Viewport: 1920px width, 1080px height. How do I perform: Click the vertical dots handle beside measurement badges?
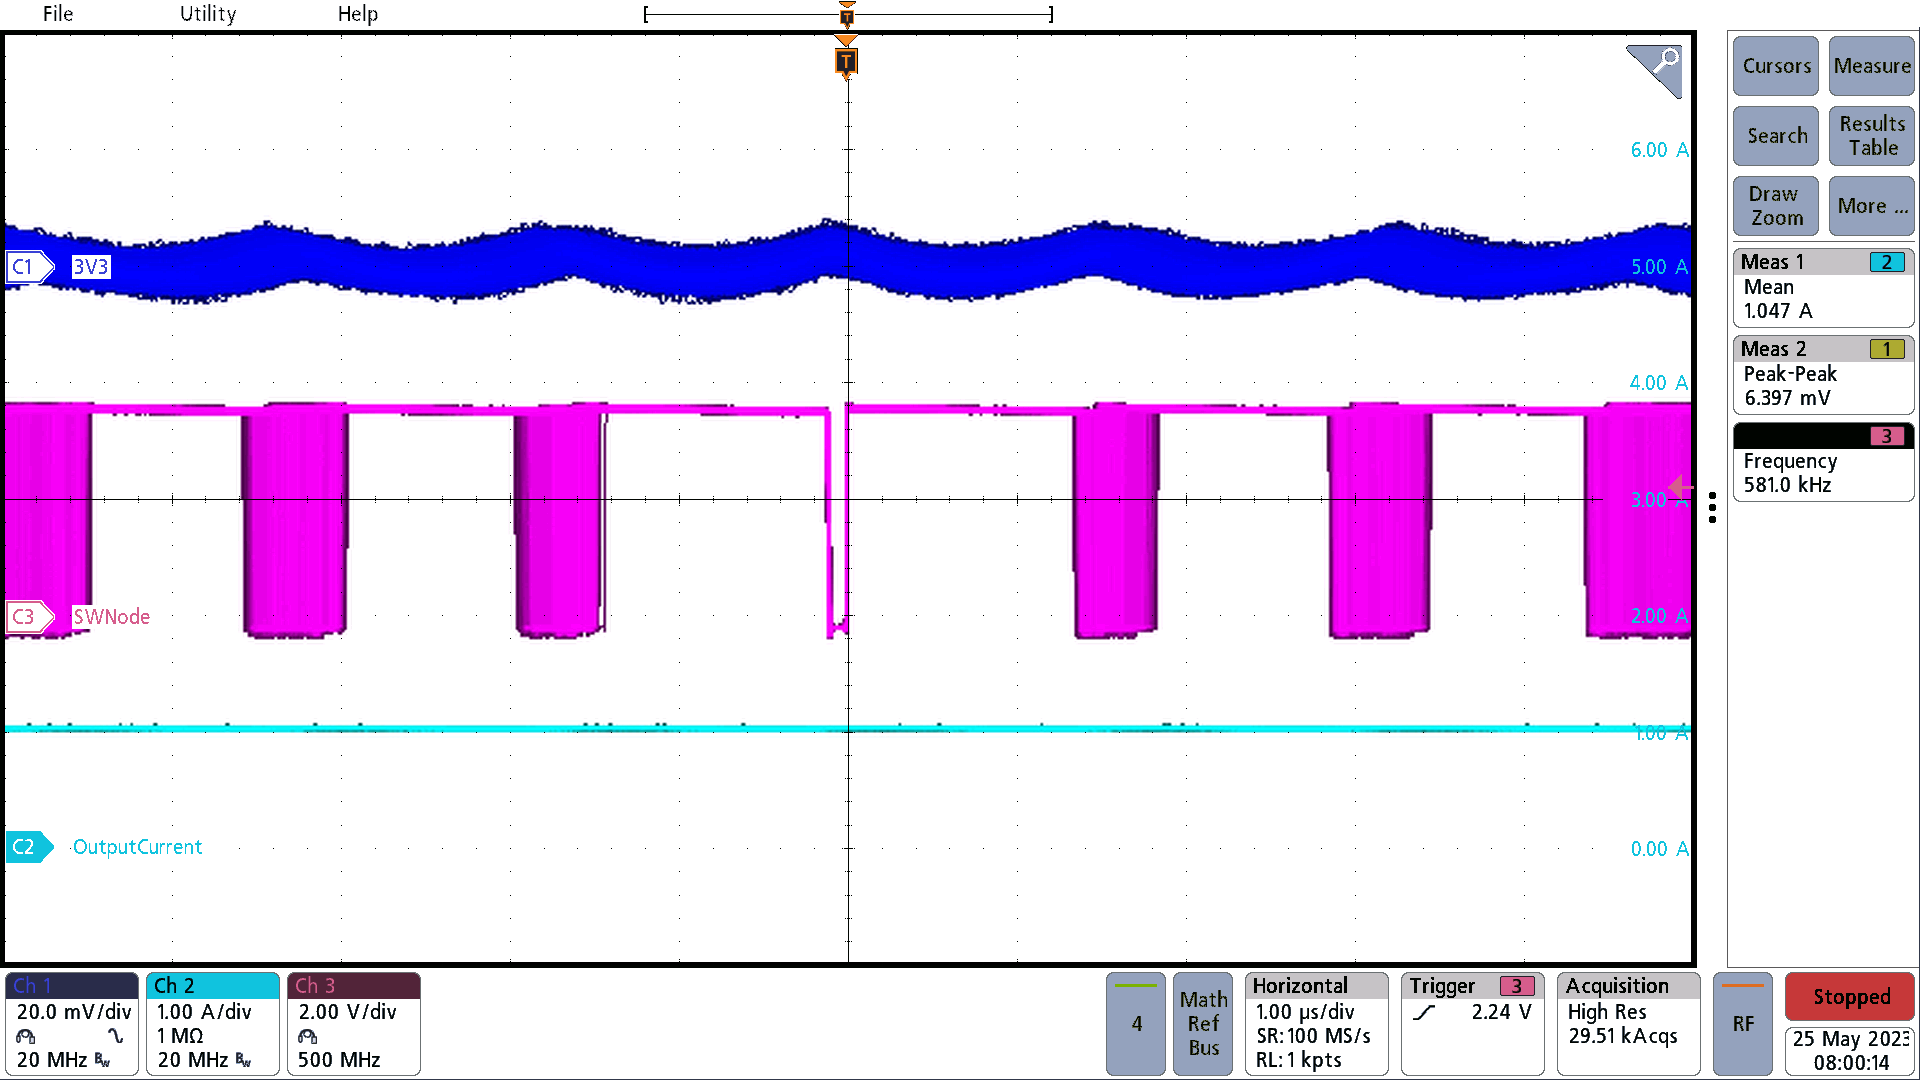(1713, 510)
